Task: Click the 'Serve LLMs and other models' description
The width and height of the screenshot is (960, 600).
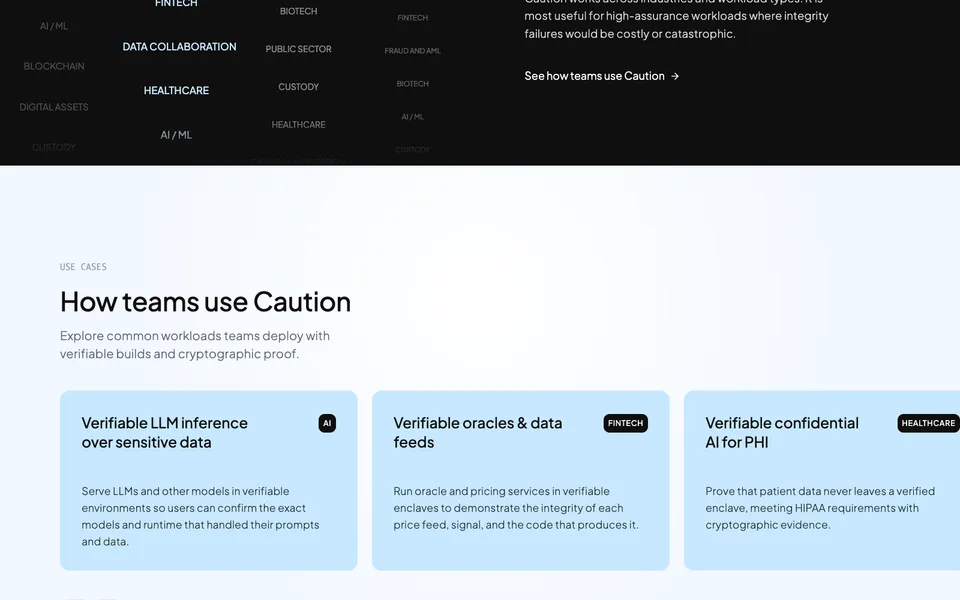Action: (200, 516)
